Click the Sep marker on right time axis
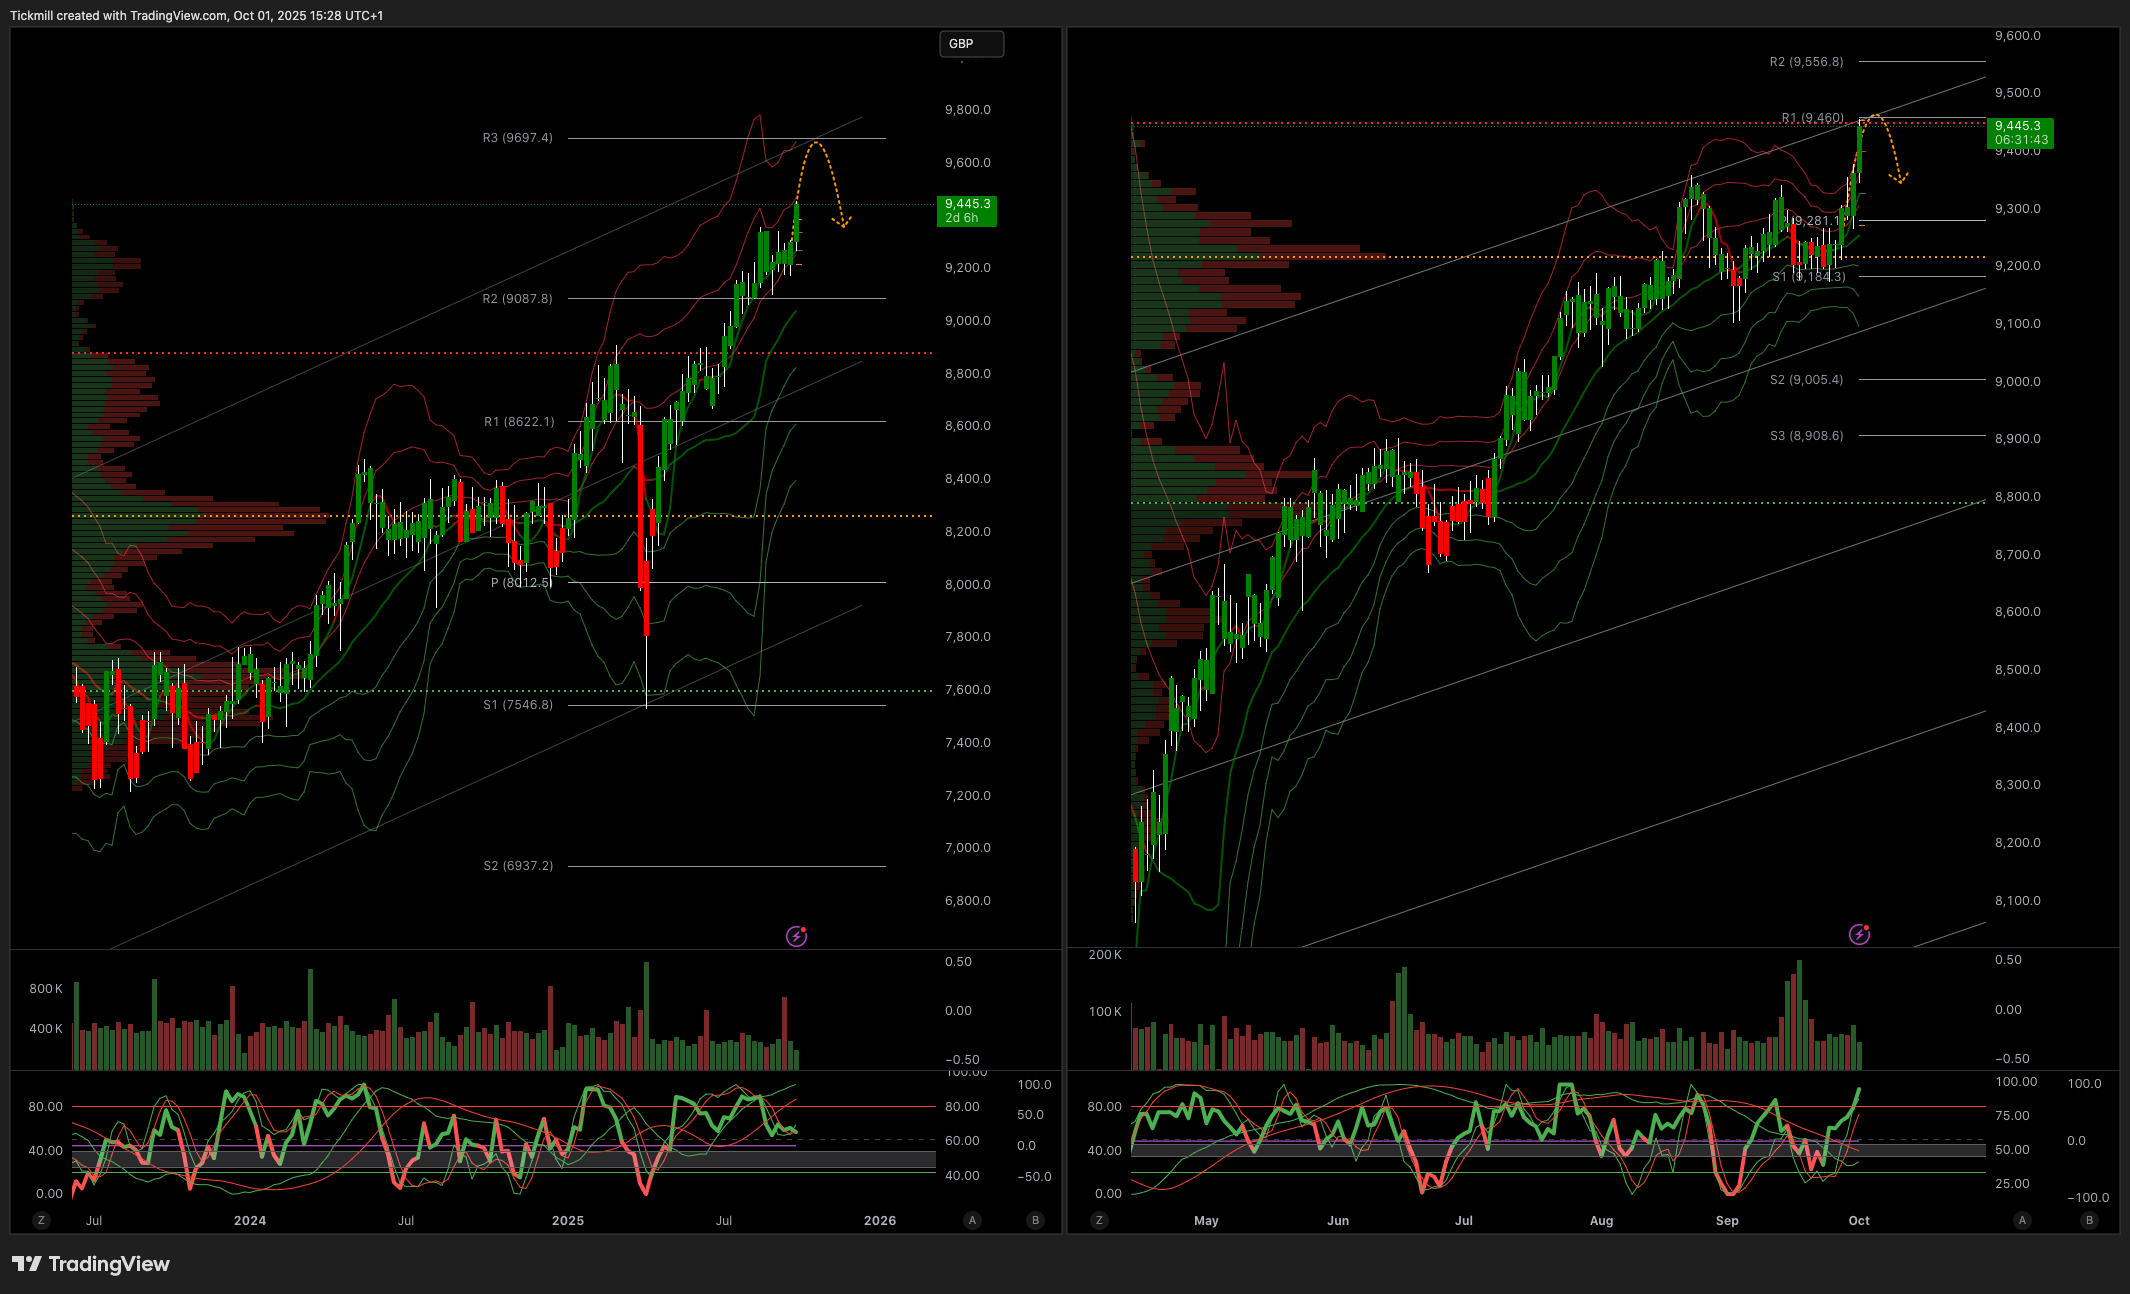2130x1294 pixels. [x=1726, y=1220]
